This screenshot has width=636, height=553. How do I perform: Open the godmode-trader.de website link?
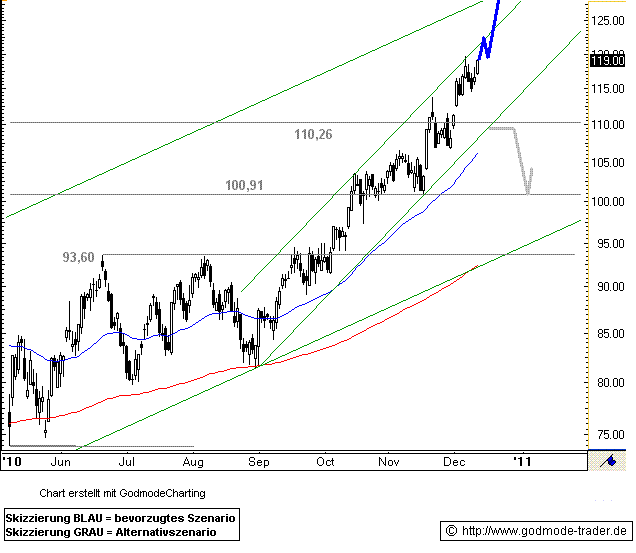point(546,529)
